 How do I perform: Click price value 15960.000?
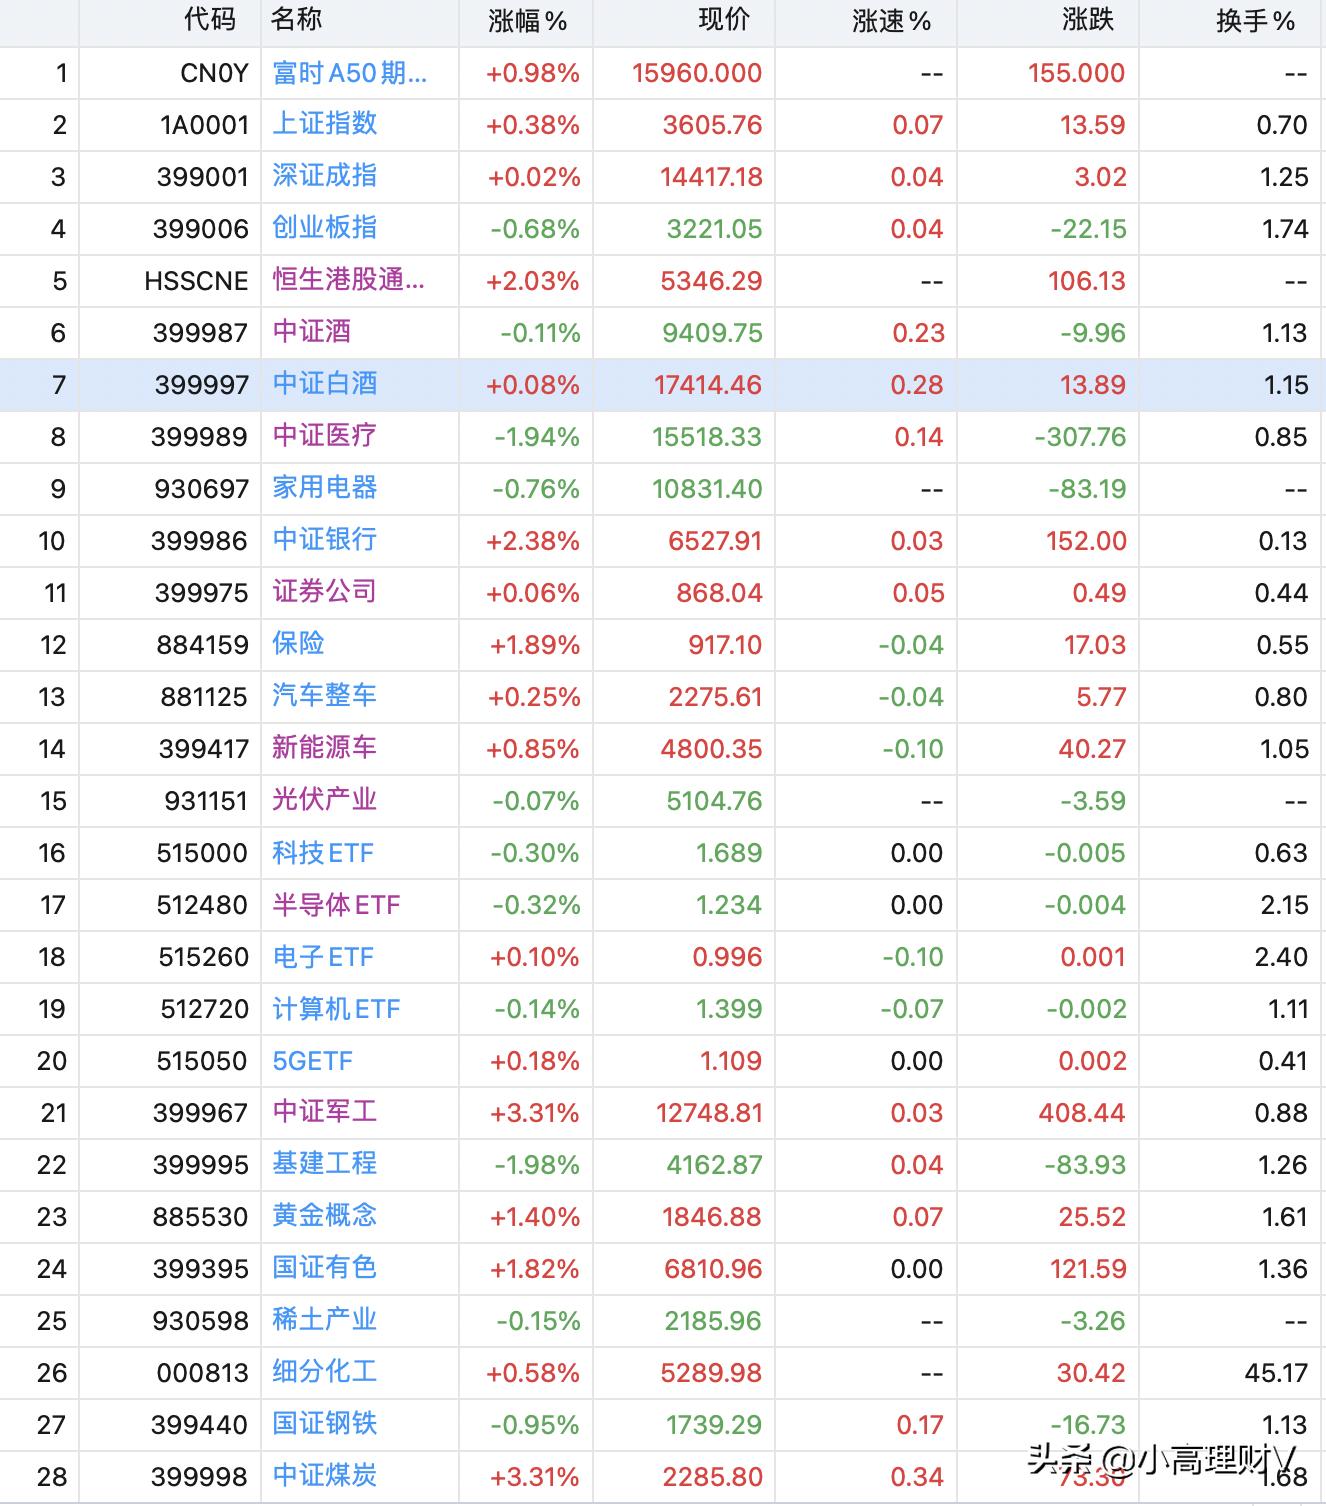point(697,73)
